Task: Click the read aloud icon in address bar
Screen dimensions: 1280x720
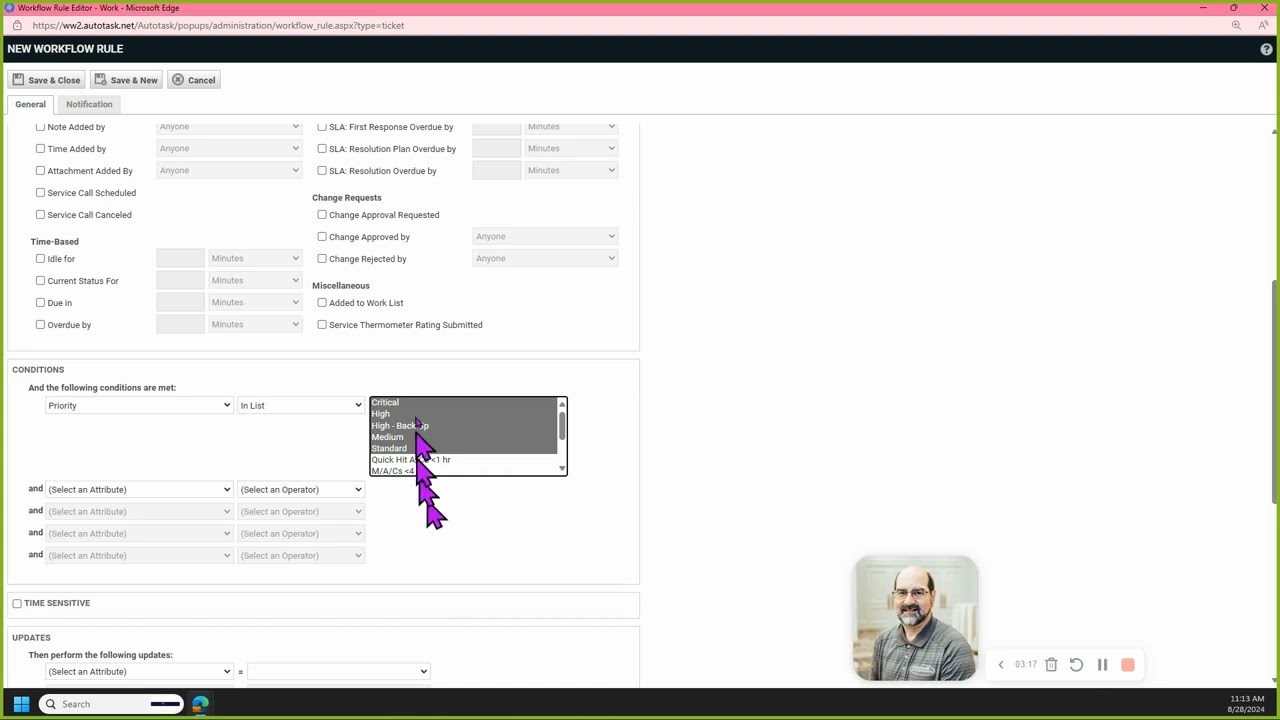Action: click(1264, 25)
